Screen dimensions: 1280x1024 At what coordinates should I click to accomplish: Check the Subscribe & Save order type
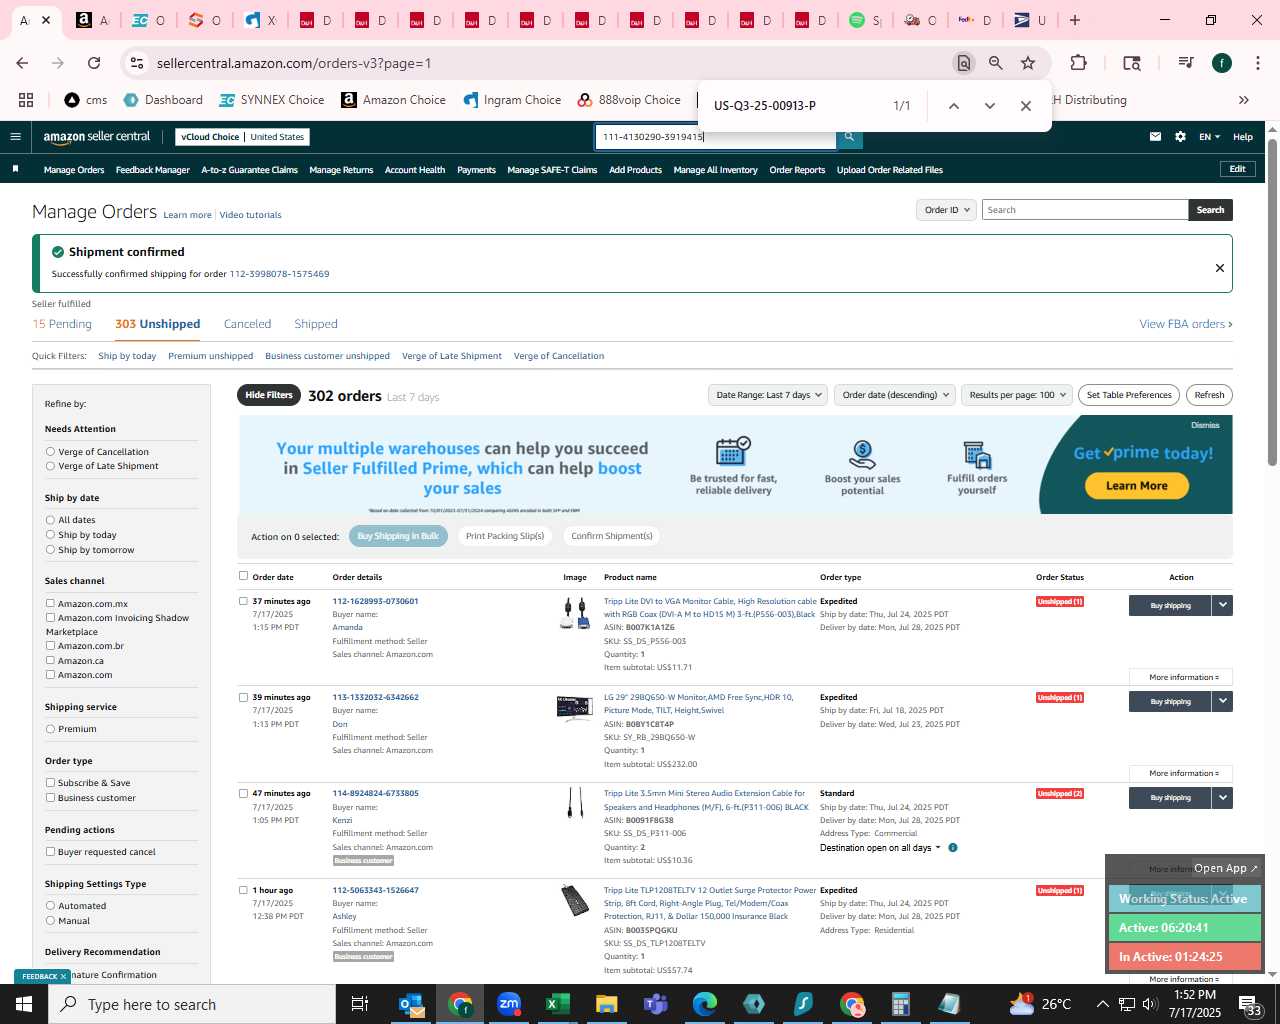coord(50,783)
